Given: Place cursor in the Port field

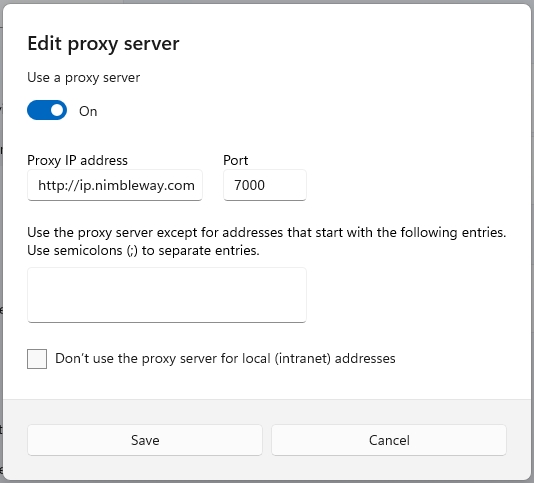Looking at the screenshot, I should click(x=265, y=185).
